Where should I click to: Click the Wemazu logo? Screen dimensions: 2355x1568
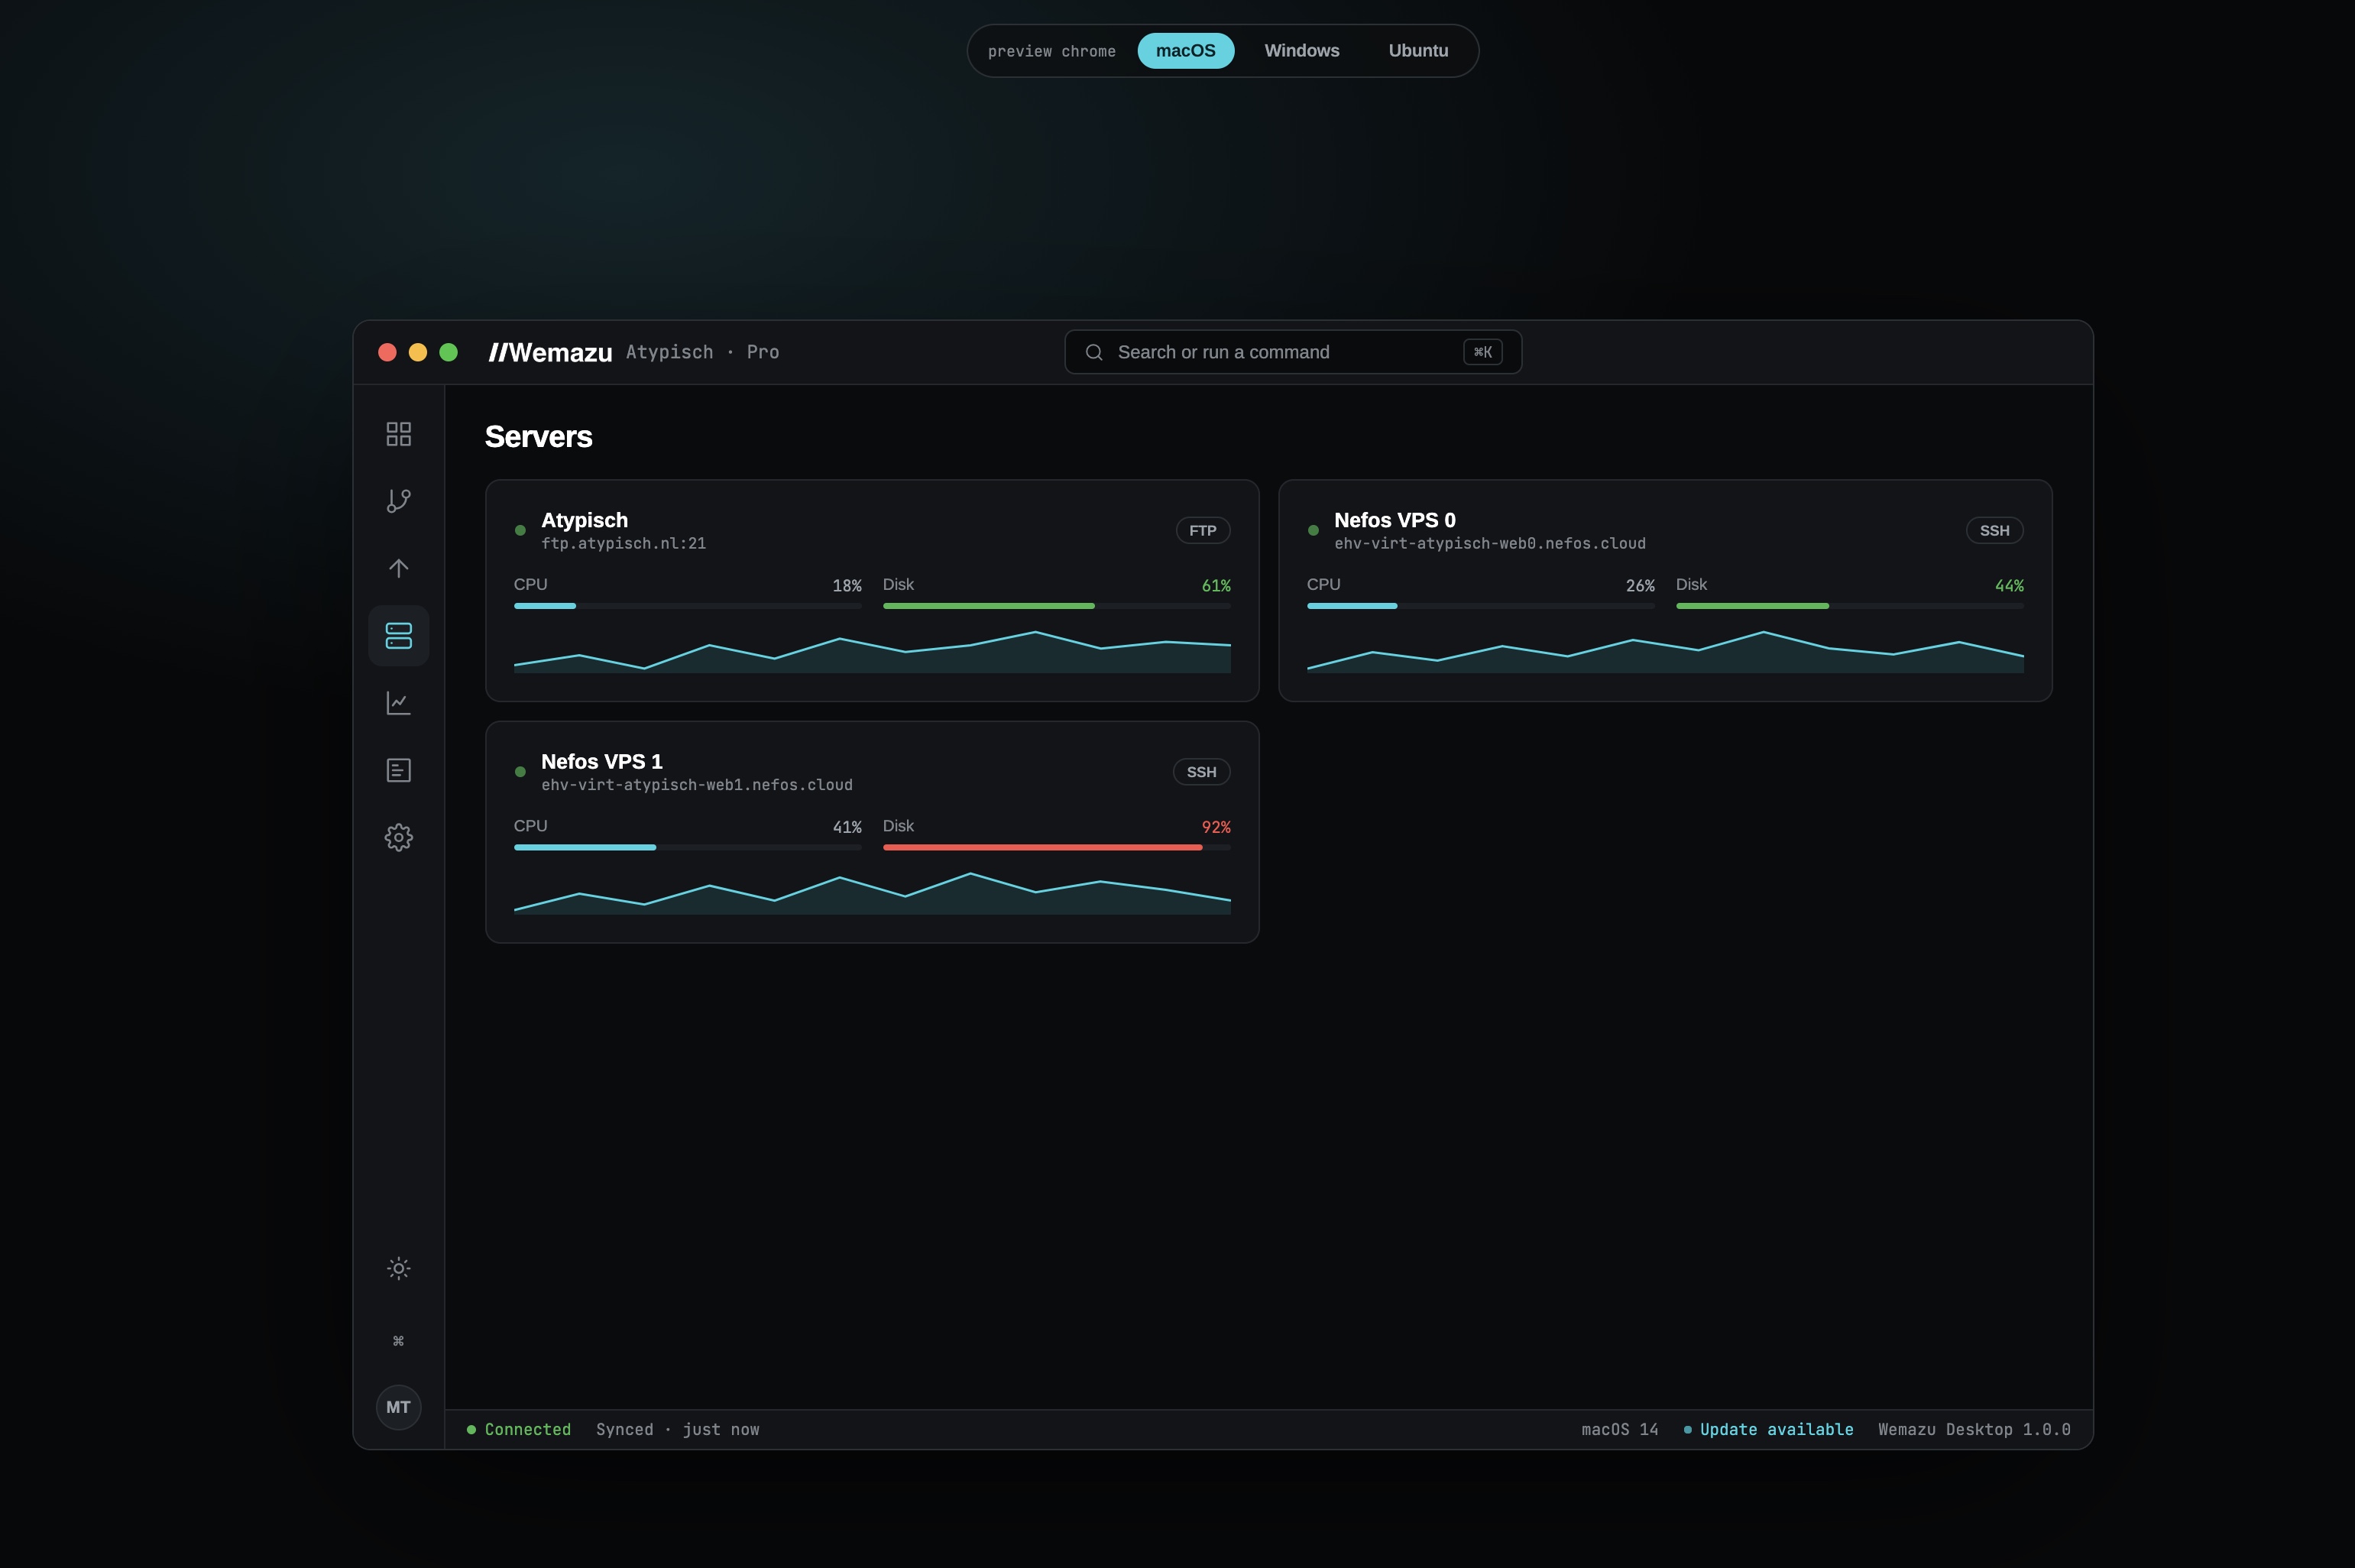[x=550, y=352]
